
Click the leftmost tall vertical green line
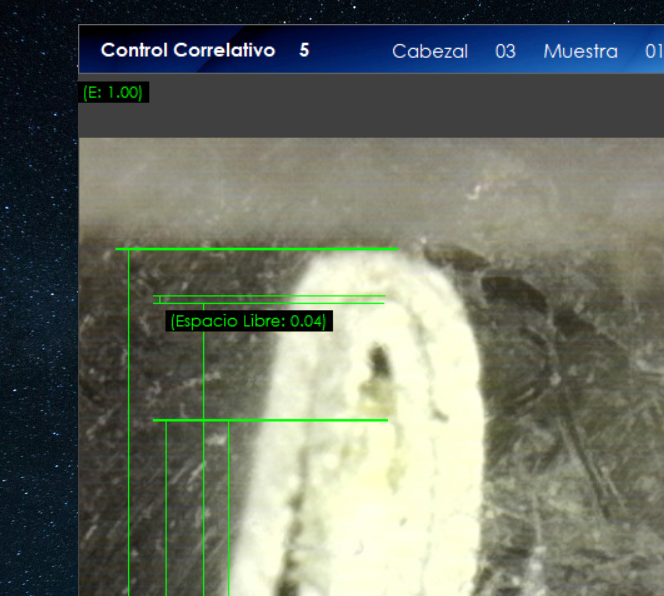[129, 420]
